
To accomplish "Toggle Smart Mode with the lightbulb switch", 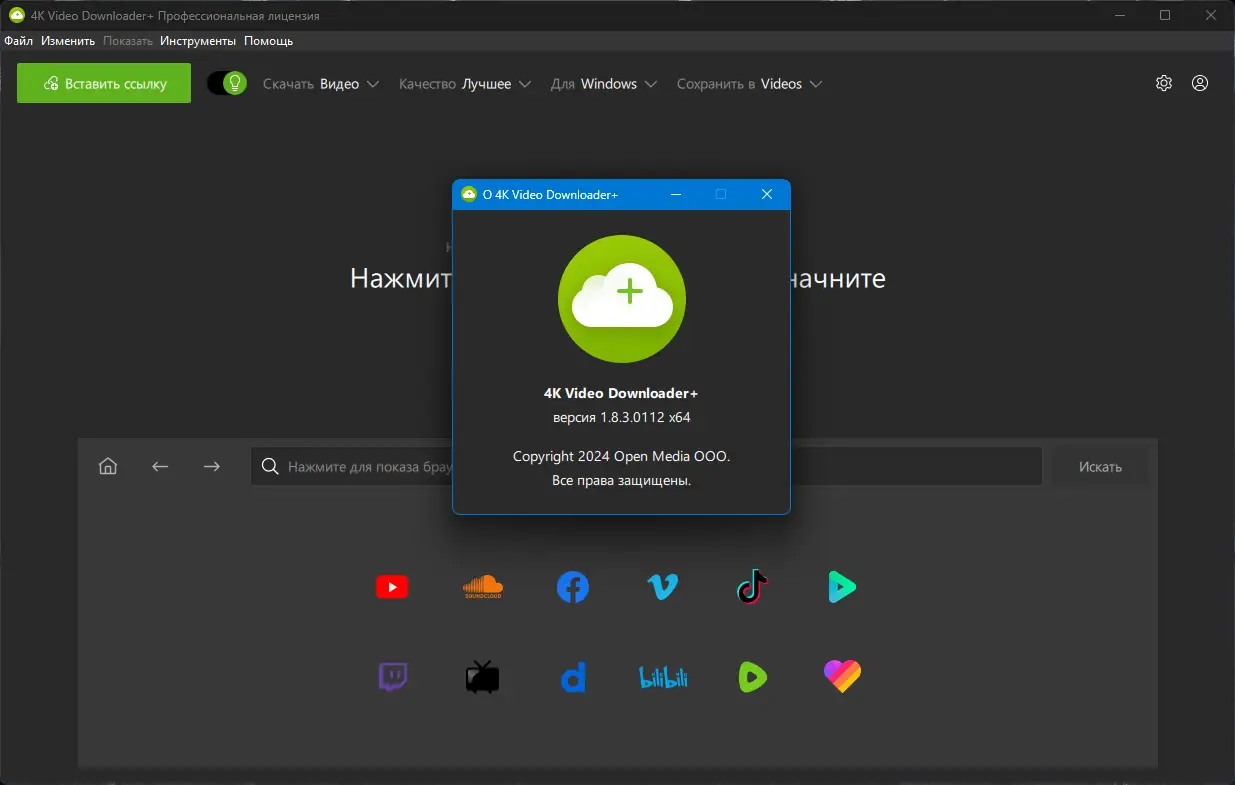I will coord(226,83).
